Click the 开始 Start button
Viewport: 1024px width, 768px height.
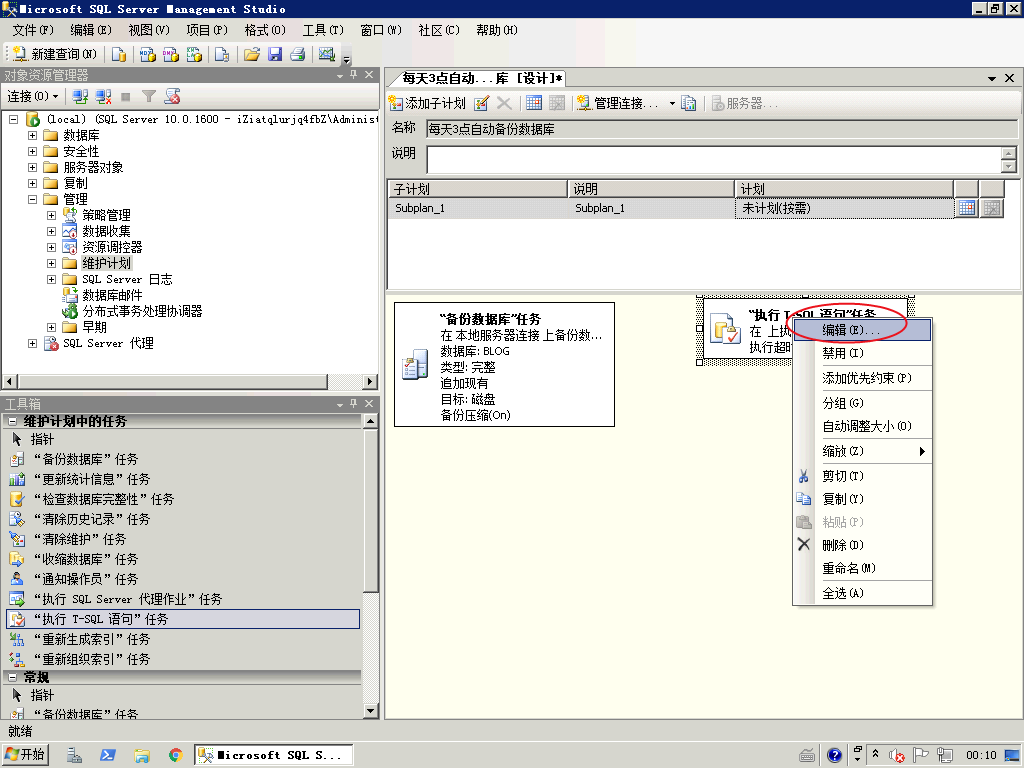click(x=25, y=755)
